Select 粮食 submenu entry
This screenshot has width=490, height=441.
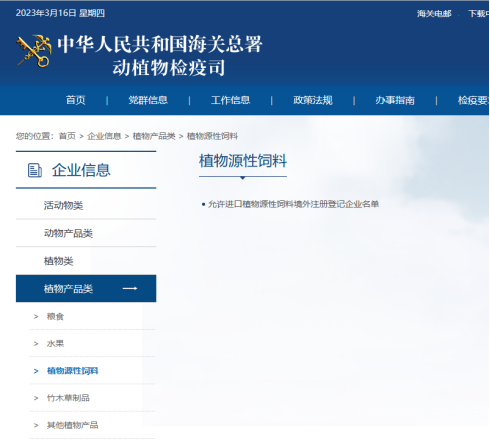55,316
